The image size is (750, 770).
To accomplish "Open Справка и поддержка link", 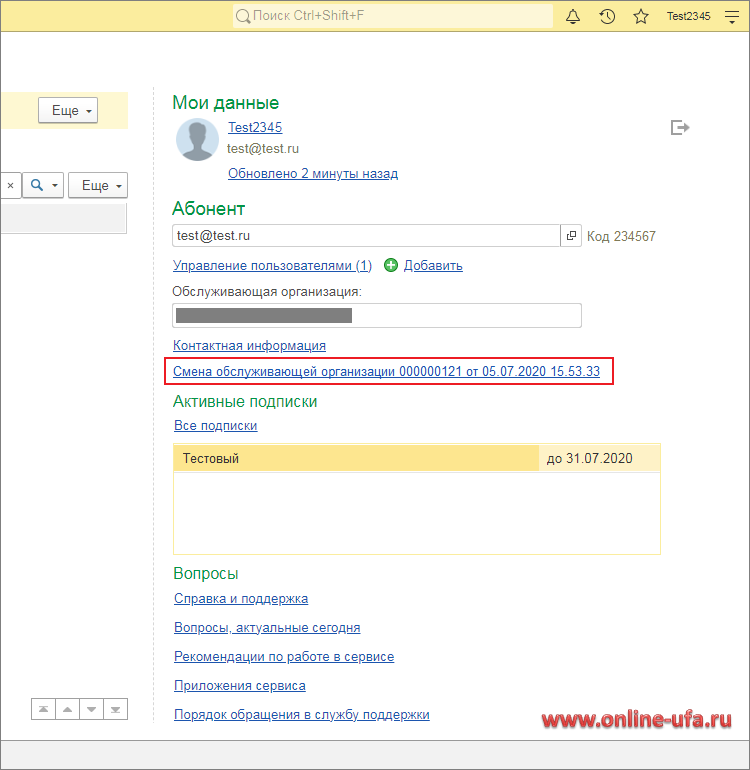I will [x=241, y=599].
